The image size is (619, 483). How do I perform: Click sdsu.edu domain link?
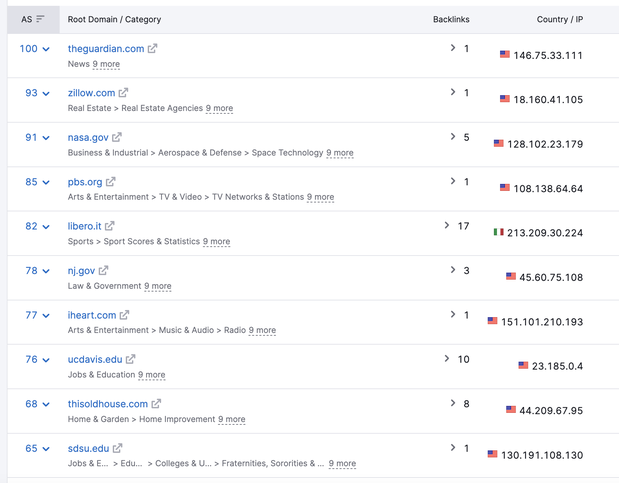(x=88, y=448)
